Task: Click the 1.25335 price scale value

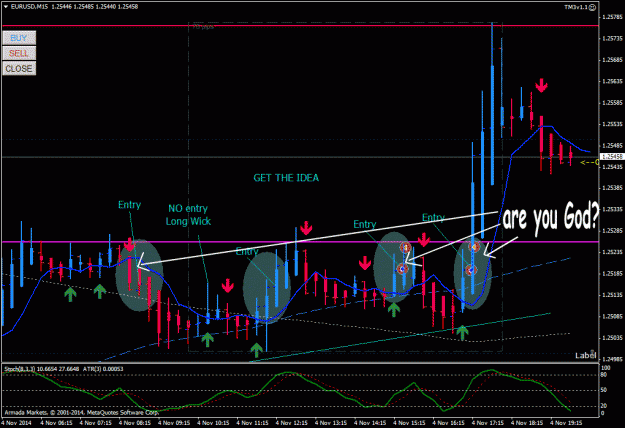Action: [612, 209]
